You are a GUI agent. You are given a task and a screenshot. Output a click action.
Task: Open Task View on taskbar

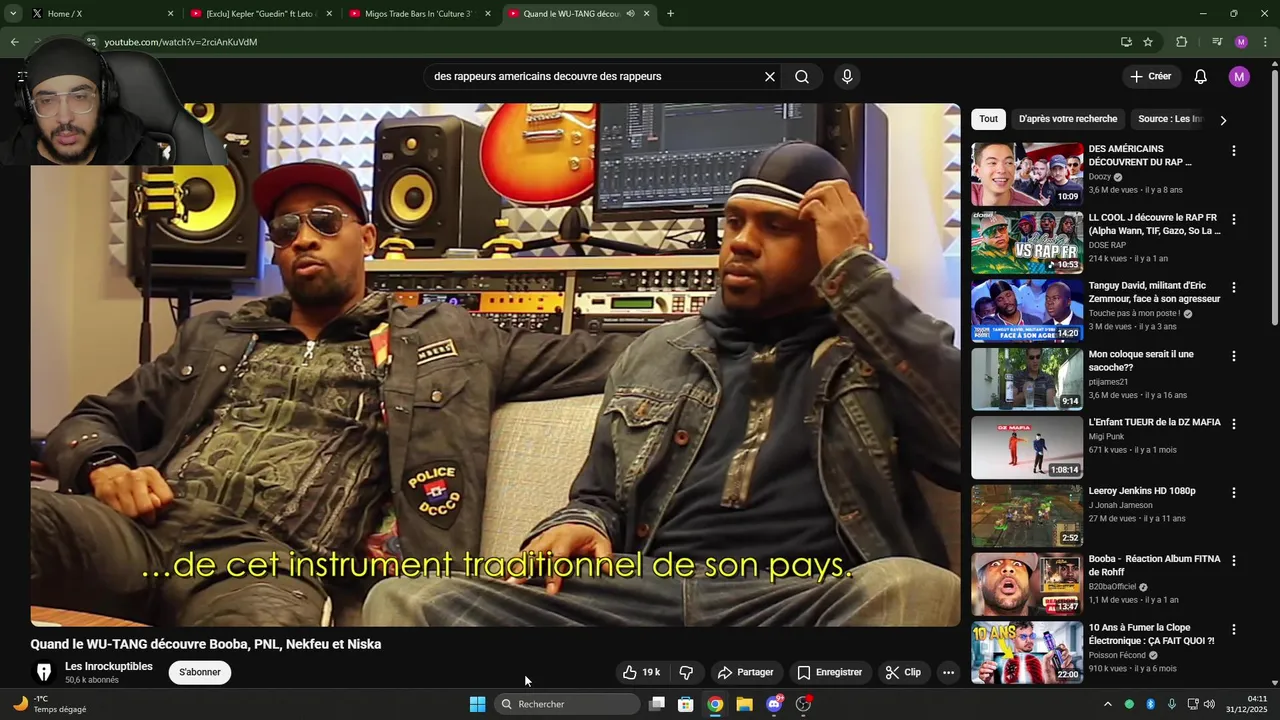[x=657, y=704]
